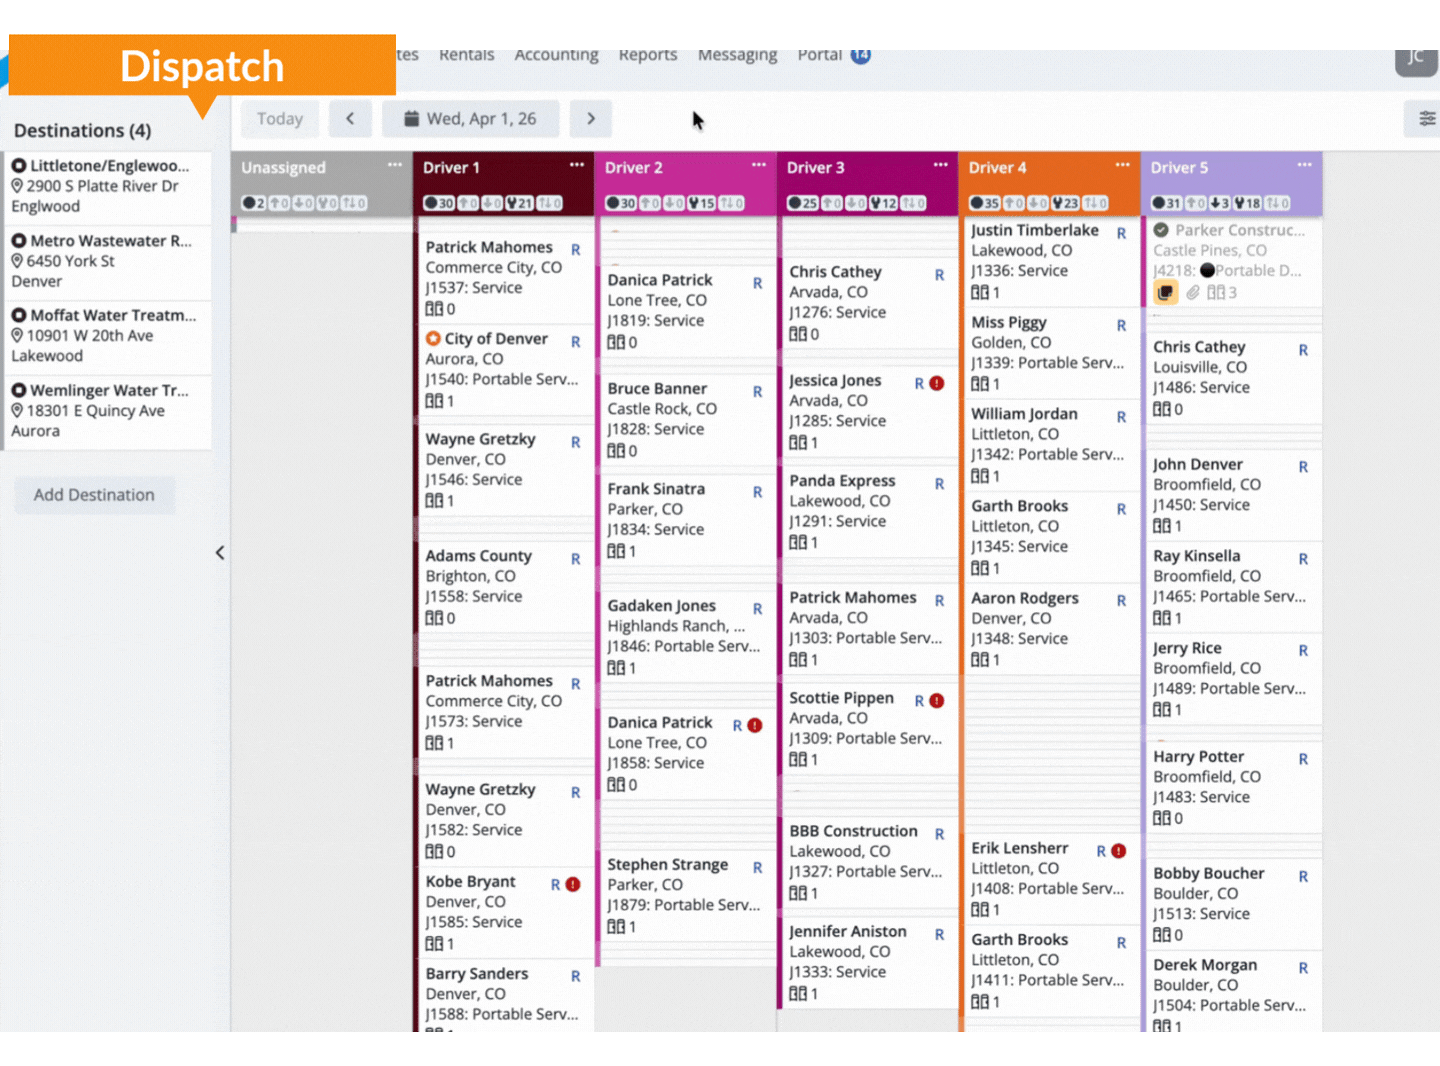This screenshot has height=1066, width=1440.
Task: Click the Portal notification badge showing 14
Action: (x=861, y=55)
